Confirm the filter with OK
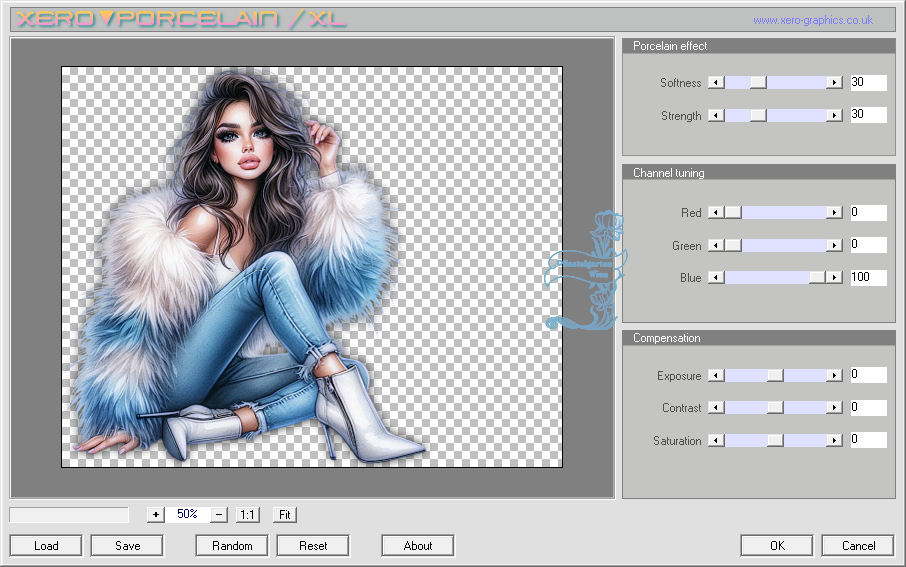Image resolution: width=906 pixels, height=567 pixels. (776, 546)
